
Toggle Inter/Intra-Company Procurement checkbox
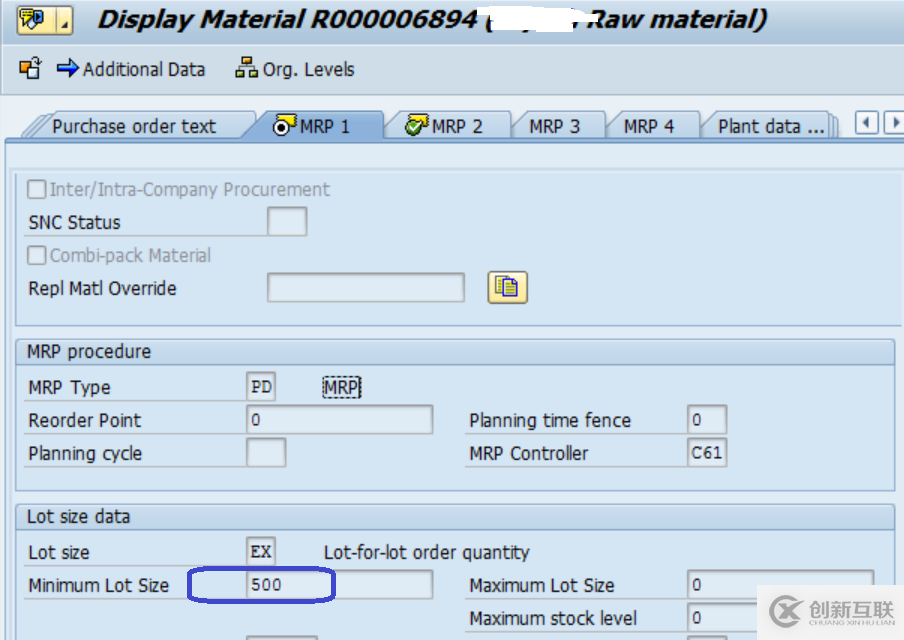[36, 189]
